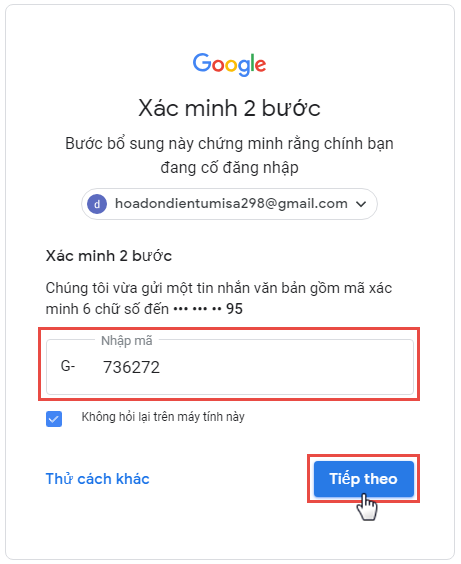Viewport: 461px width, 564px height.
Task: Click the bold 'Xác minh 2 bước' subheading
Action: click(109, 256)
